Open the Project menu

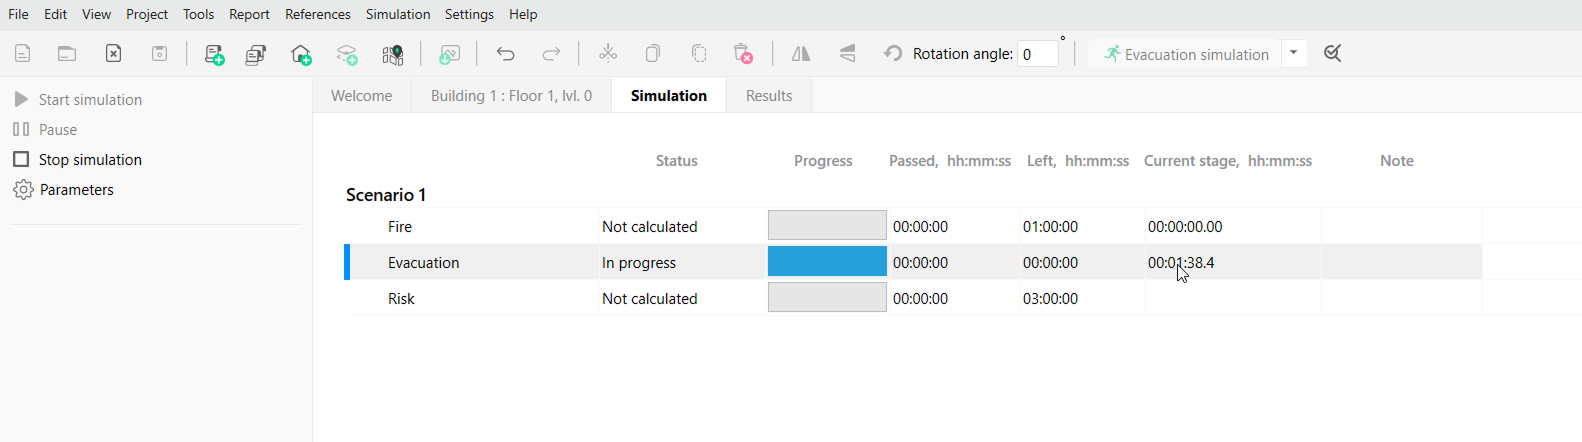147,14
